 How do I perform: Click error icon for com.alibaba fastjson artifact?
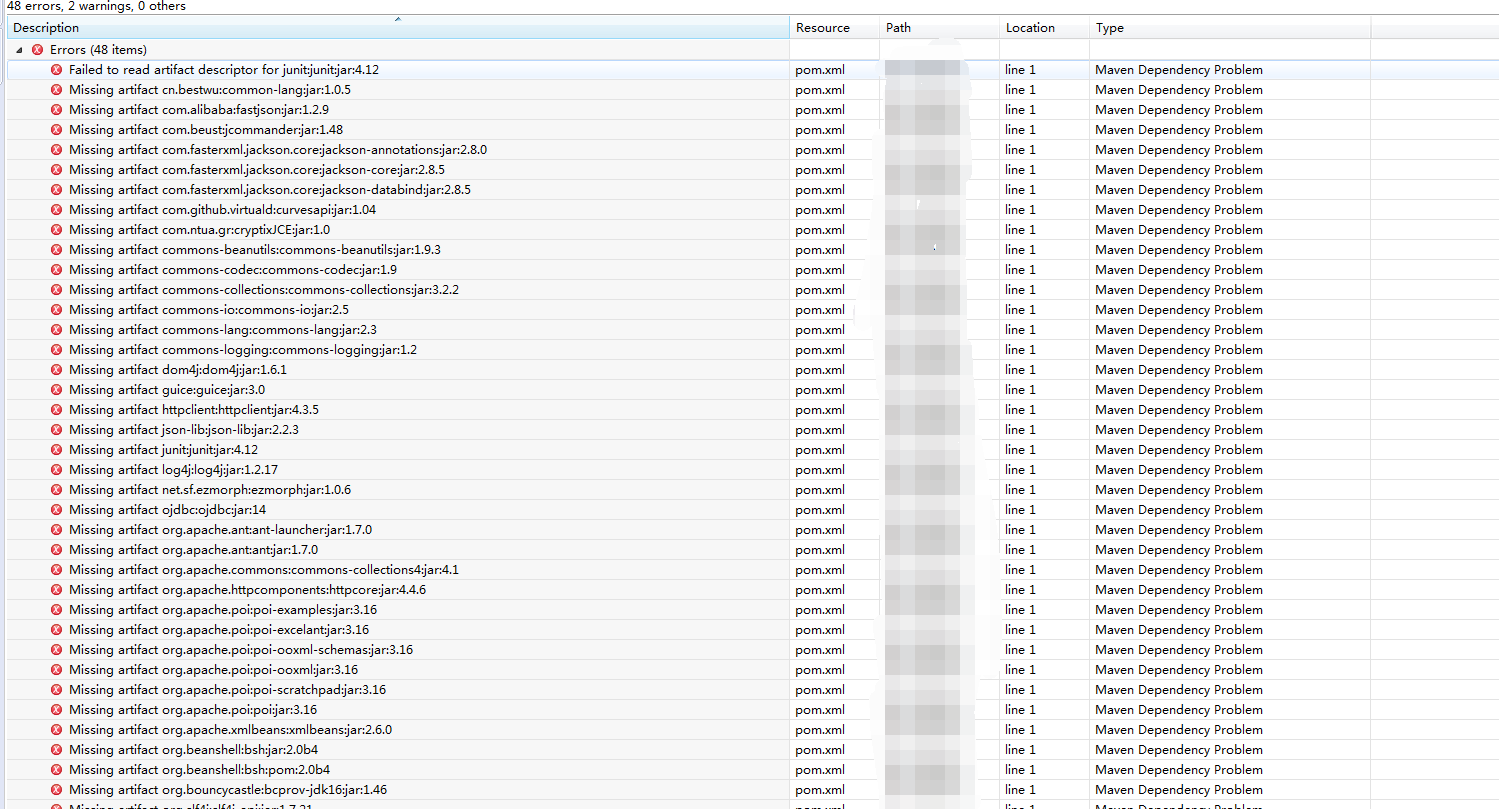coord(57,110)
